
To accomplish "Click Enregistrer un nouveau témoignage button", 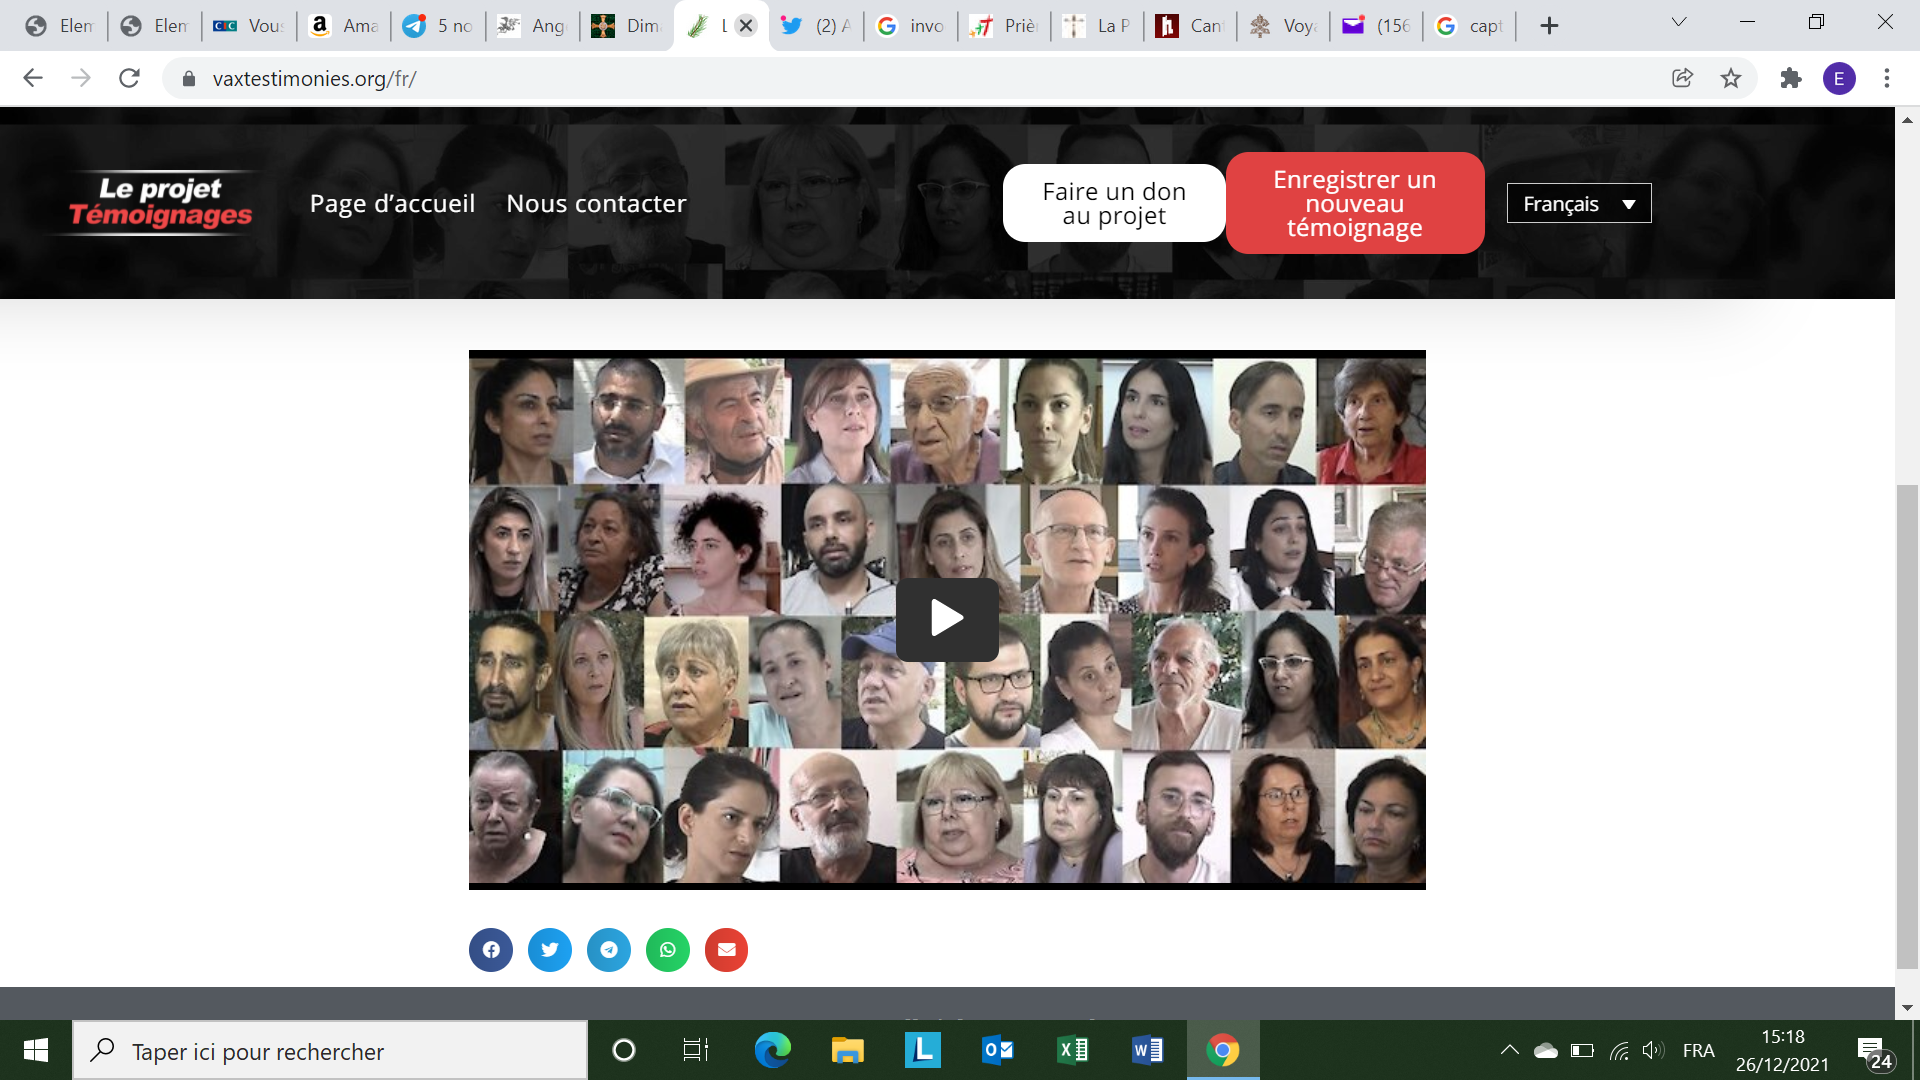I will point(1354,204).
